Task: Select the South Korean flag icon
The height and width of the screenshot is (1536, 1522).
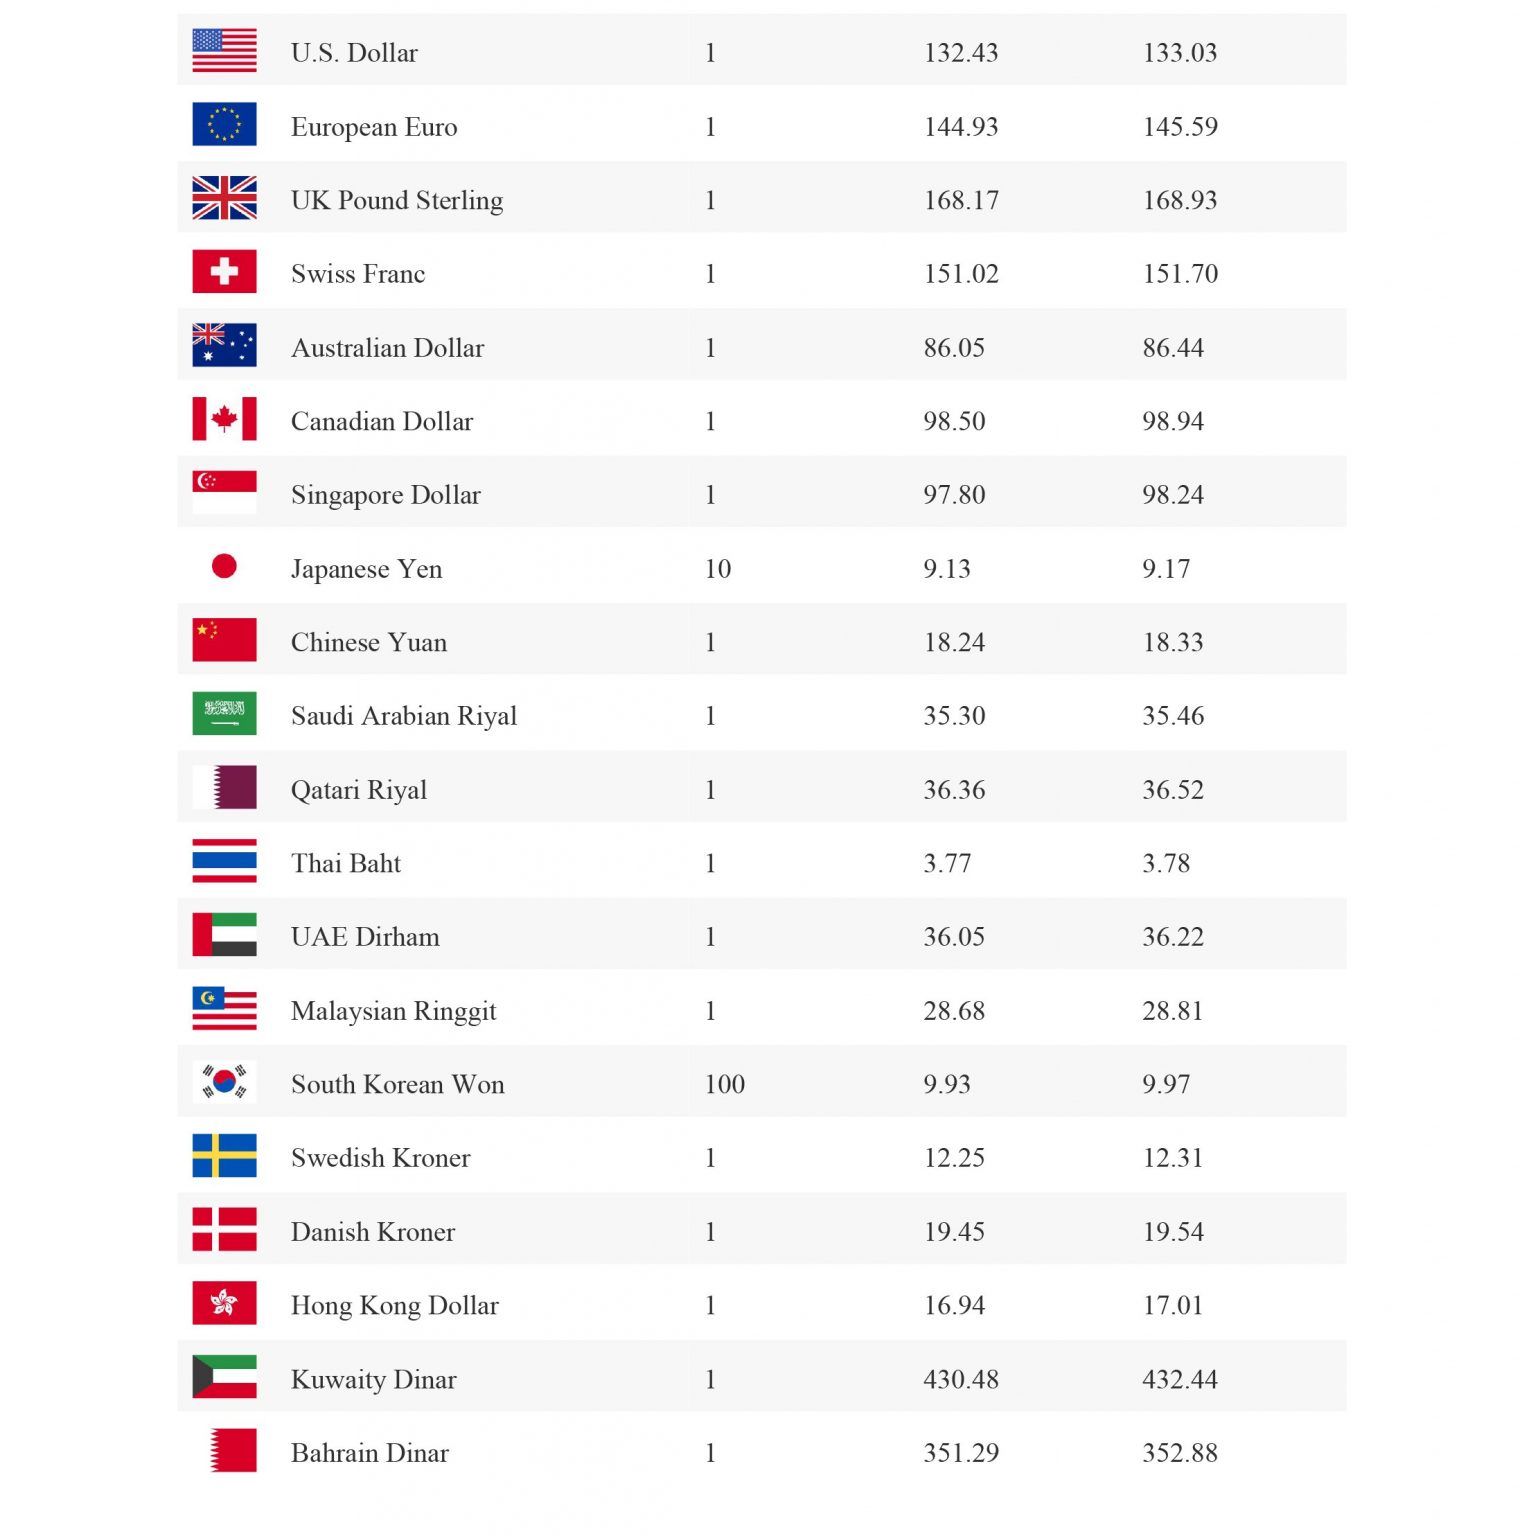Action: click(224, 1082)
